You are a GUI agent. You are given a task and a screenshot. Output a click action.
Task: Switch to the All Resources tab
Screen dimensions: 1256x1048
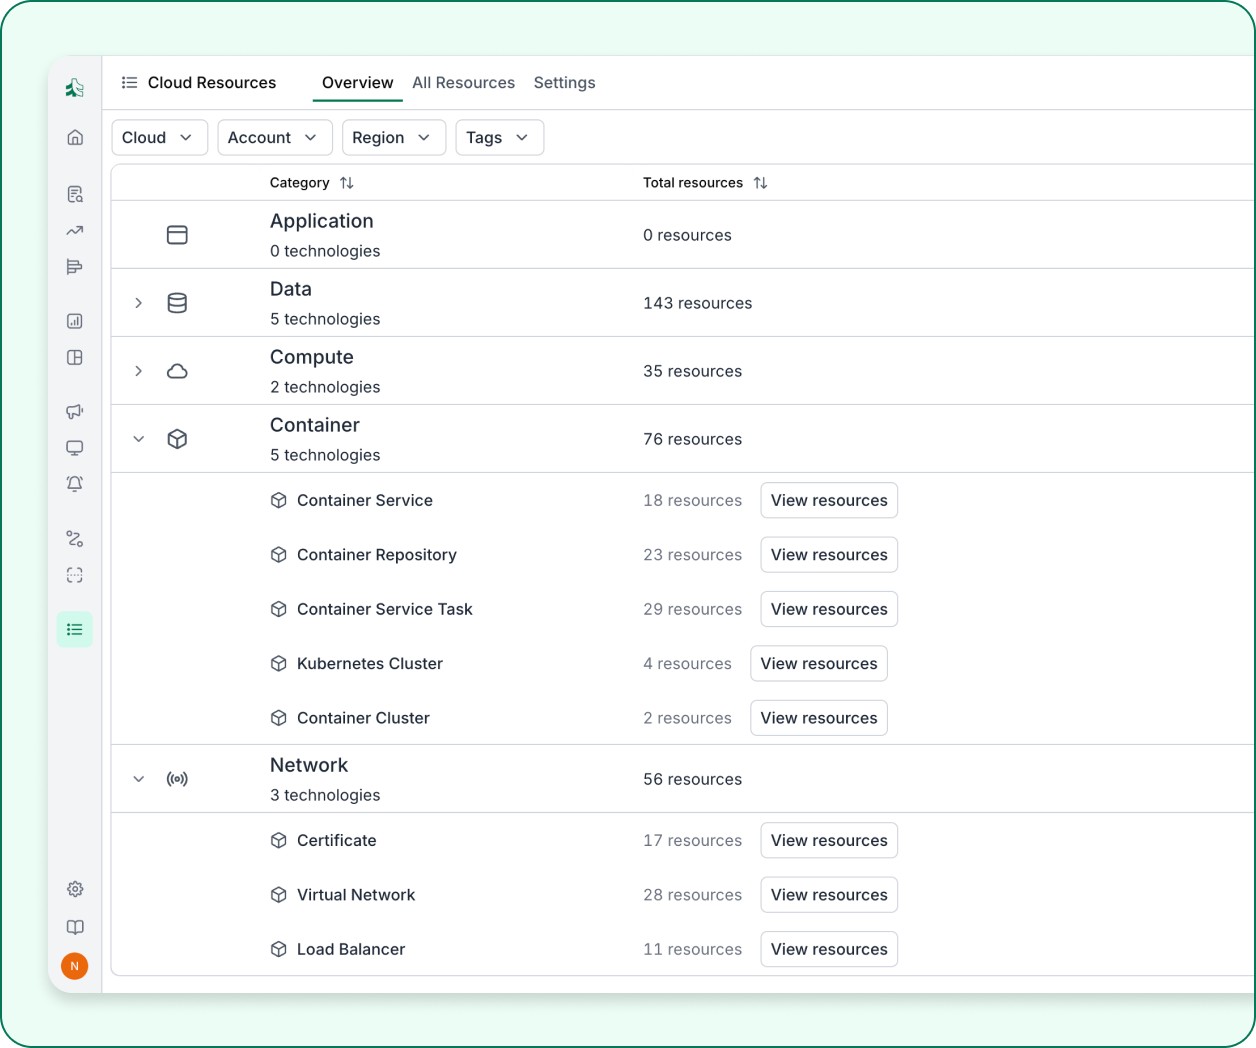point(463,83)
